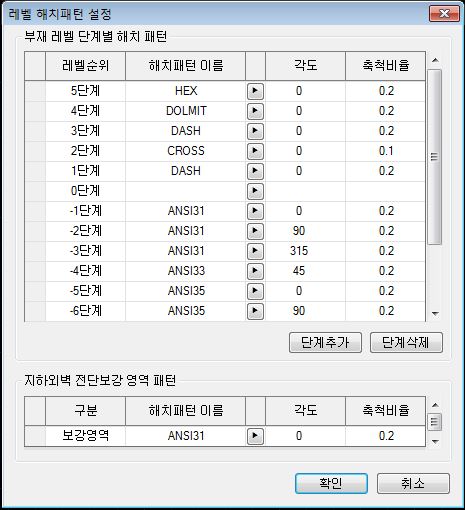465x510 pixels.
Task: Click scale cell 0.1 in 2단계 row
Action: point(386,151)
